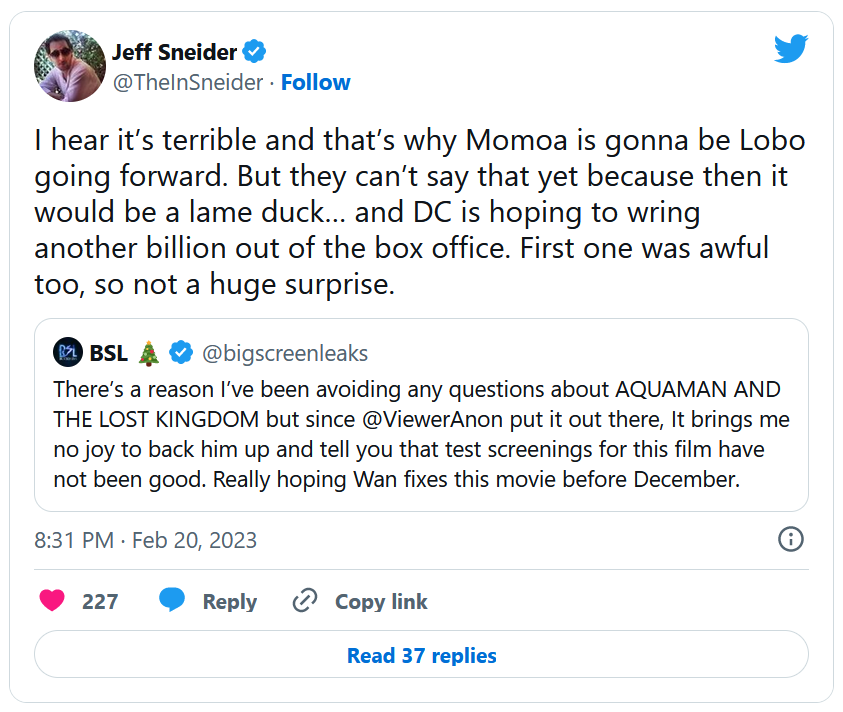This screenshot has height=712, width=843.
Task: Open Jeff Sneider's profile picture
Action: [x=69, y=66]
